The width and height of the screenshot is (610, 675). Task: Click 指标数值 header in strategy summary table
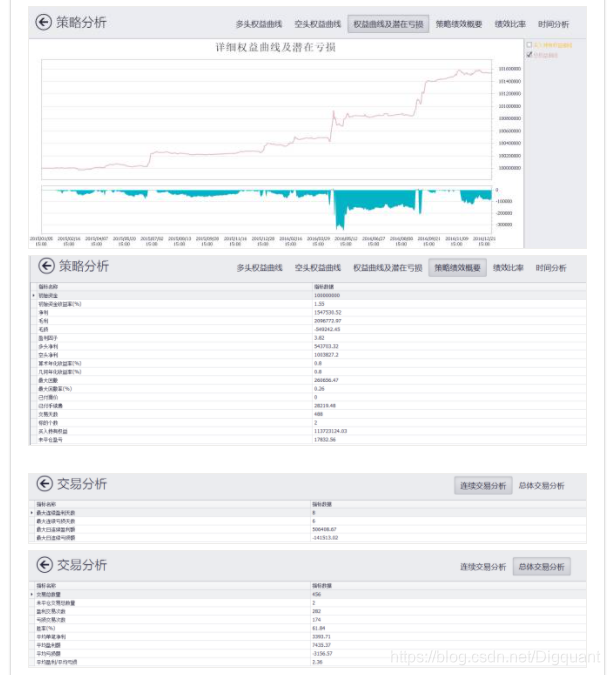click(324, 287)
